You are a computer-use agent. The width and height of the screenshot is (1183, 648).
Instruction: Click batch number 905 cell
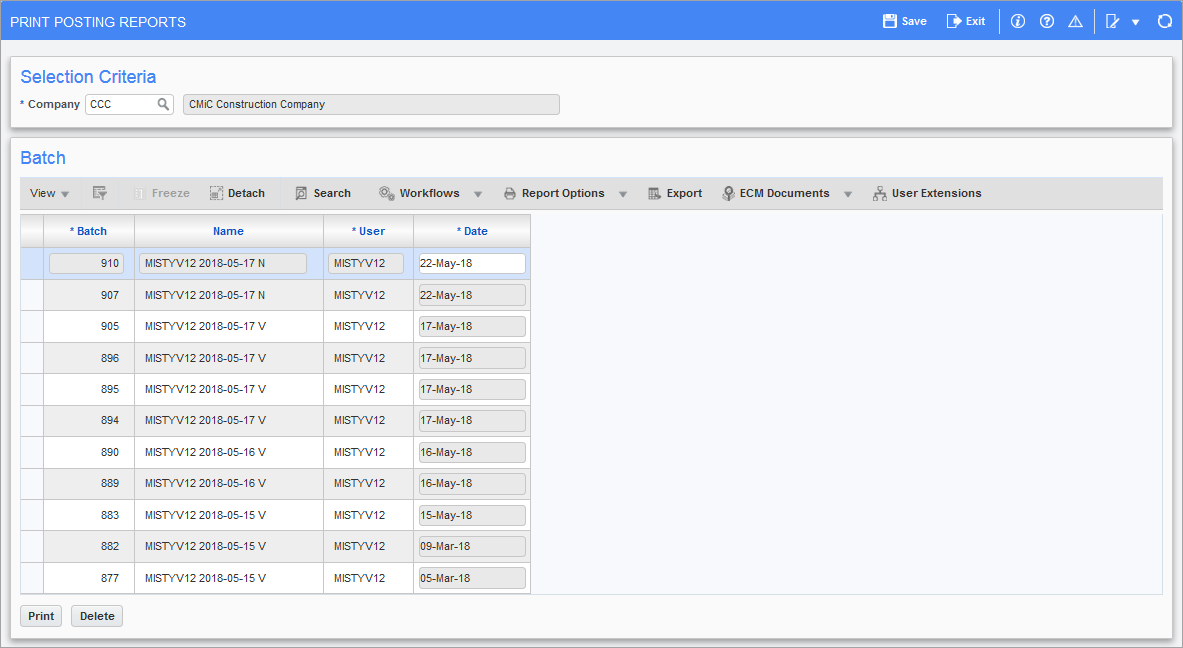click(x=89, y=327)
